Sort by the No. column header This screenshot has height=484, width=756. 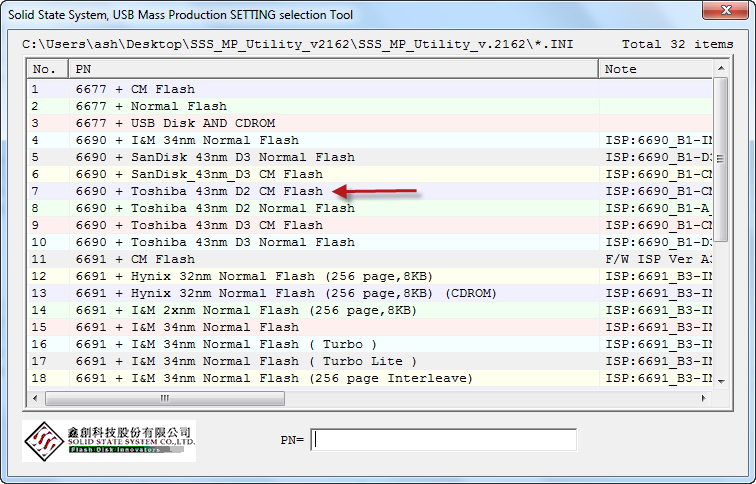[x=48, y=69]
